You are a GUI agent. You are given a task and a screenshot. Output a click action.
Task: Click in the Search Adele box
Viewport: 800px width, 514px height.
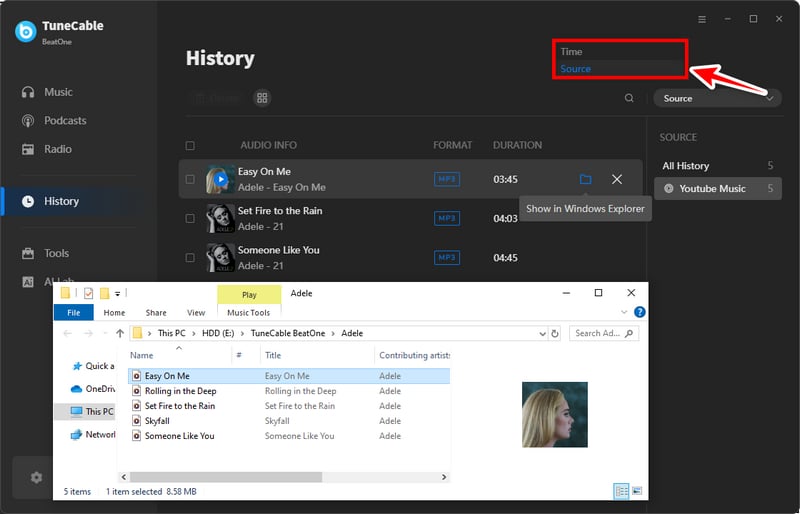click(x=604, y=333)
